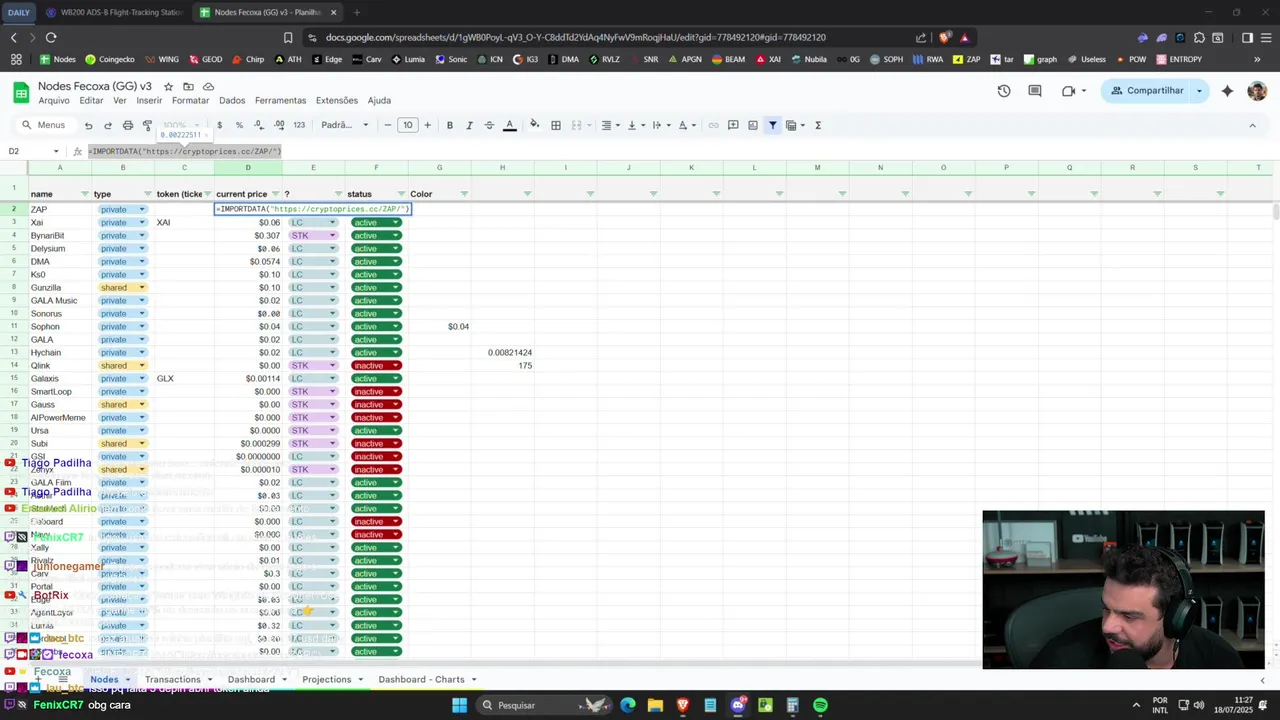Open the inactive status chip in Qlink row

point(376,366)
